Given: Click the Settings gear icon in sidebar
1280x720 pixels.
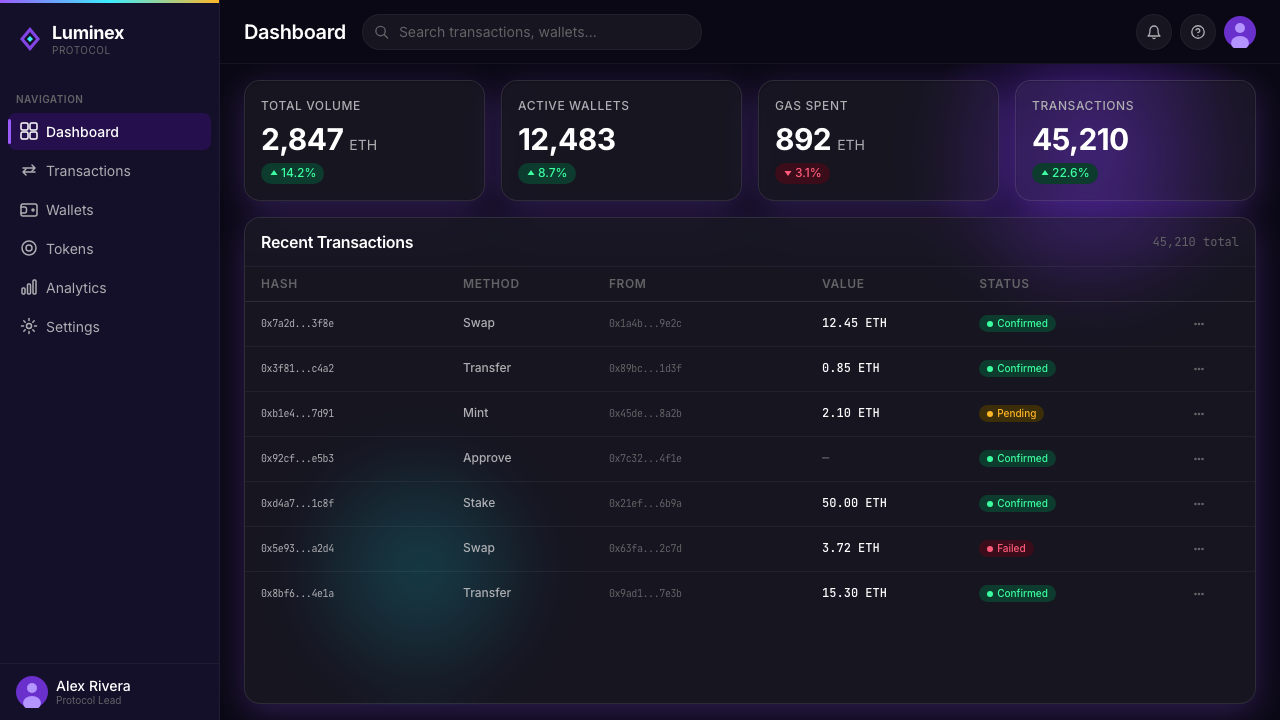Looking at the screenshot, I should pos(29,326).
